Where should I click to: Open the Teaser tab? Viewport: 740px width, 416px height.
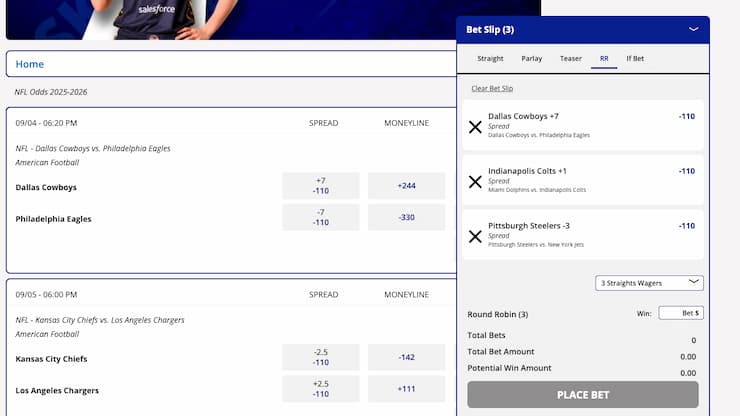[x=571, y=59]
